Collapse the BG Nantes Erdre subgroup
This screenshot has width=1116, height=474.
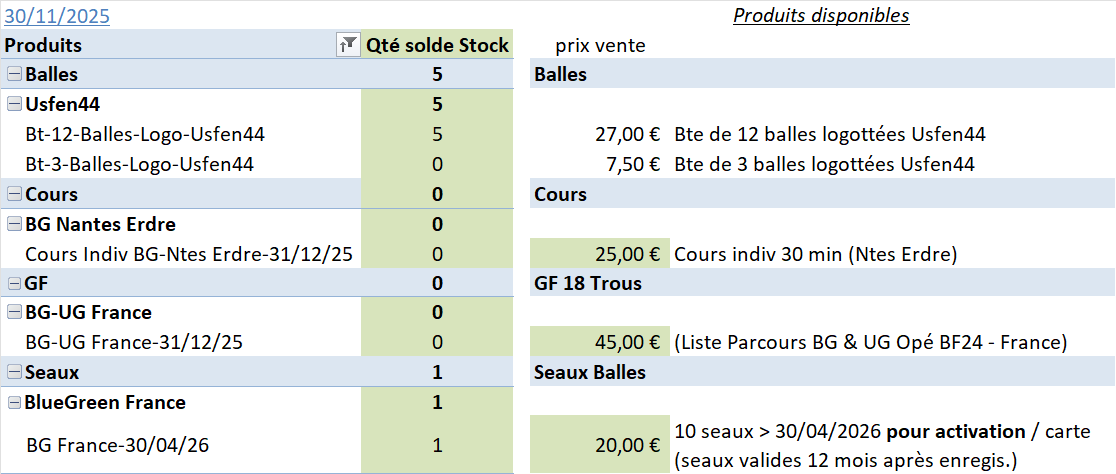point(14,224)
